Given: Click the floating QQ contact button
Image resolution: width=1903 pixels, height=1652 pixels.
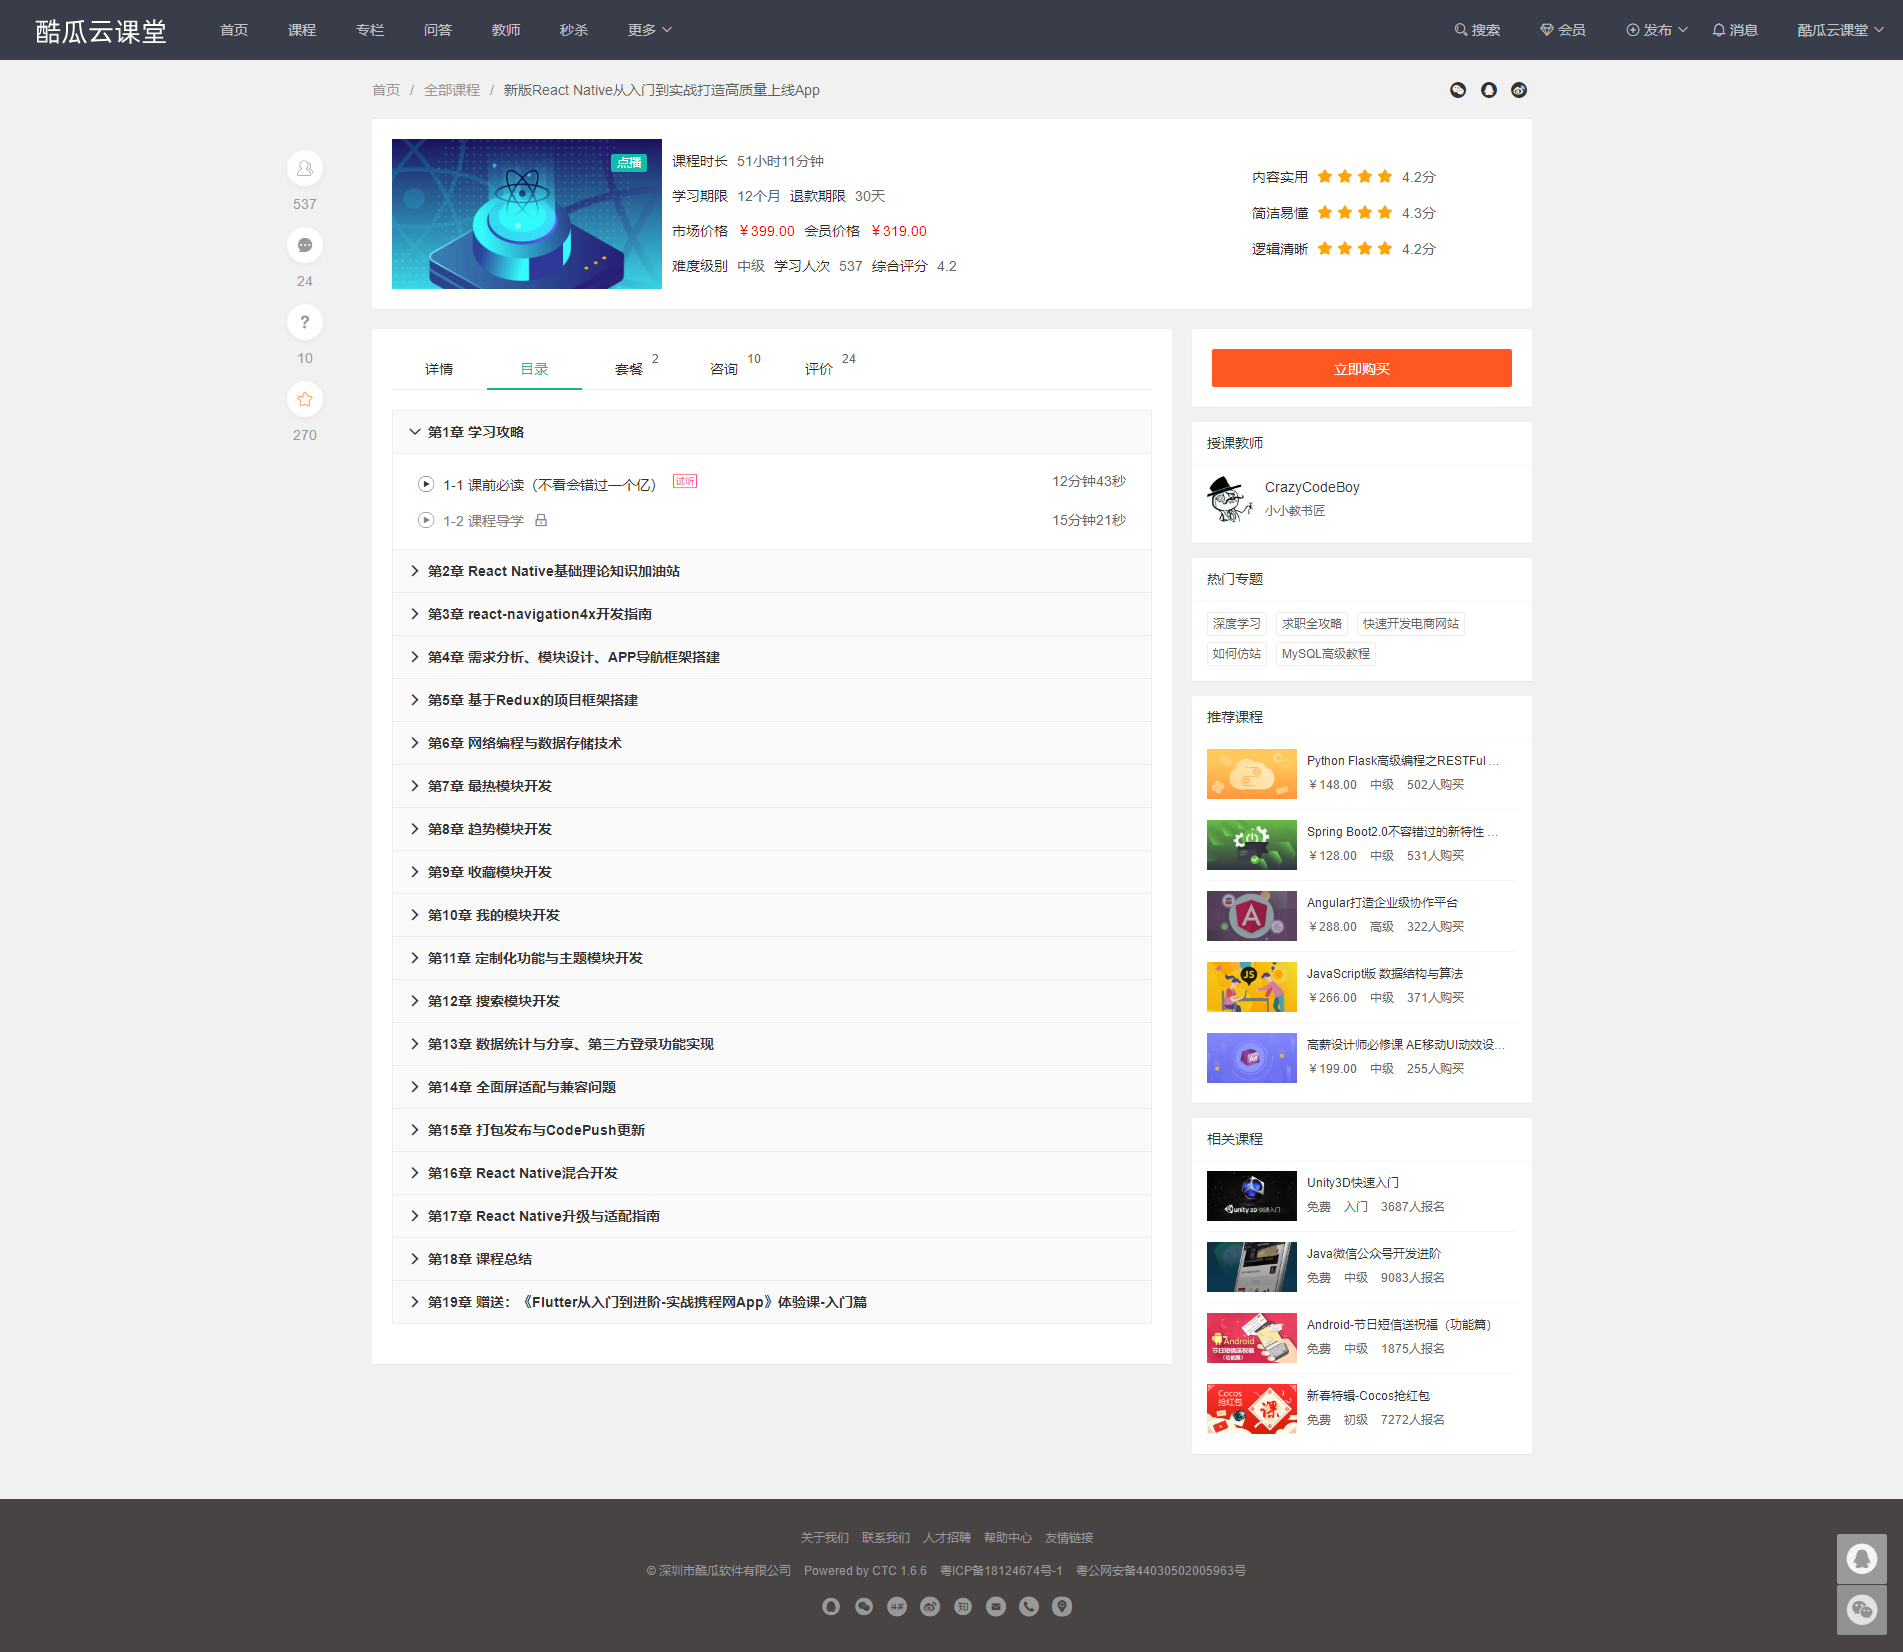Looking at the screenshot, I should pos(1862,1559).
